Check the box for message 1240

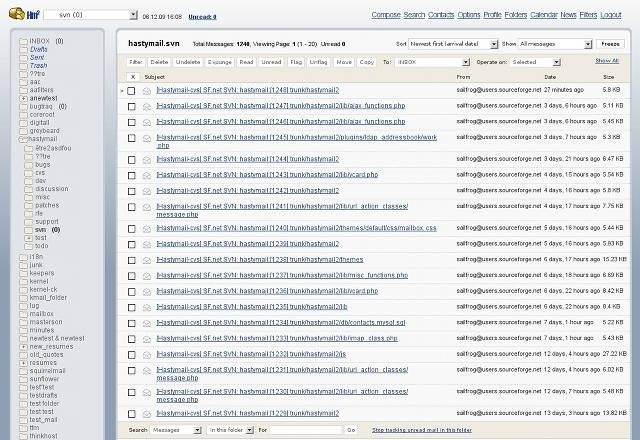click(131, 229)
